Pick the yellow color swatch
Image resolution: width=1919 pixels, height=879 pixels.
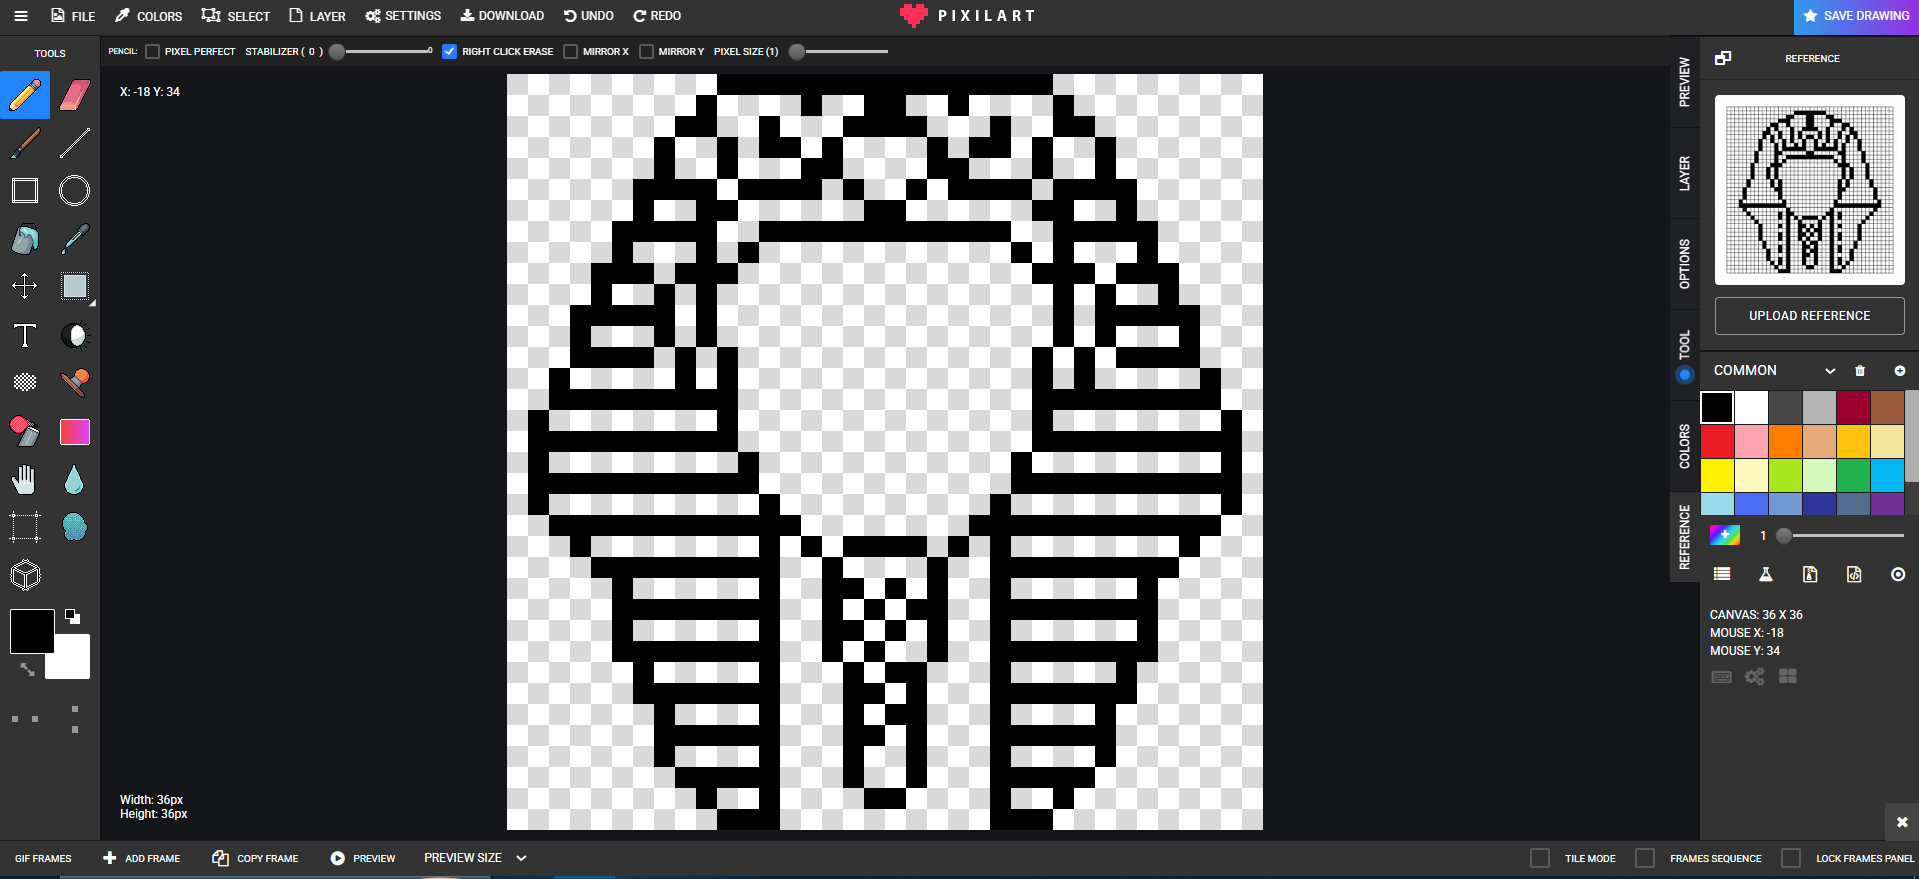(1717, 475)
